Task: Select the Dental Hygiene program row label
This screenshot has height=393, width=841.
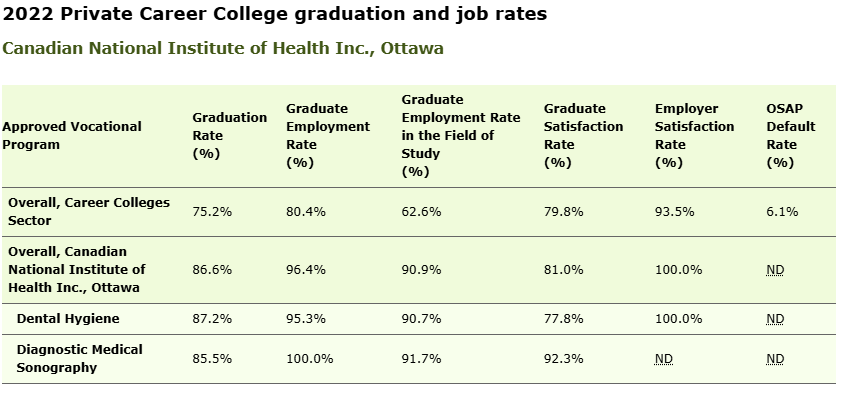Action: pos(68,319)
